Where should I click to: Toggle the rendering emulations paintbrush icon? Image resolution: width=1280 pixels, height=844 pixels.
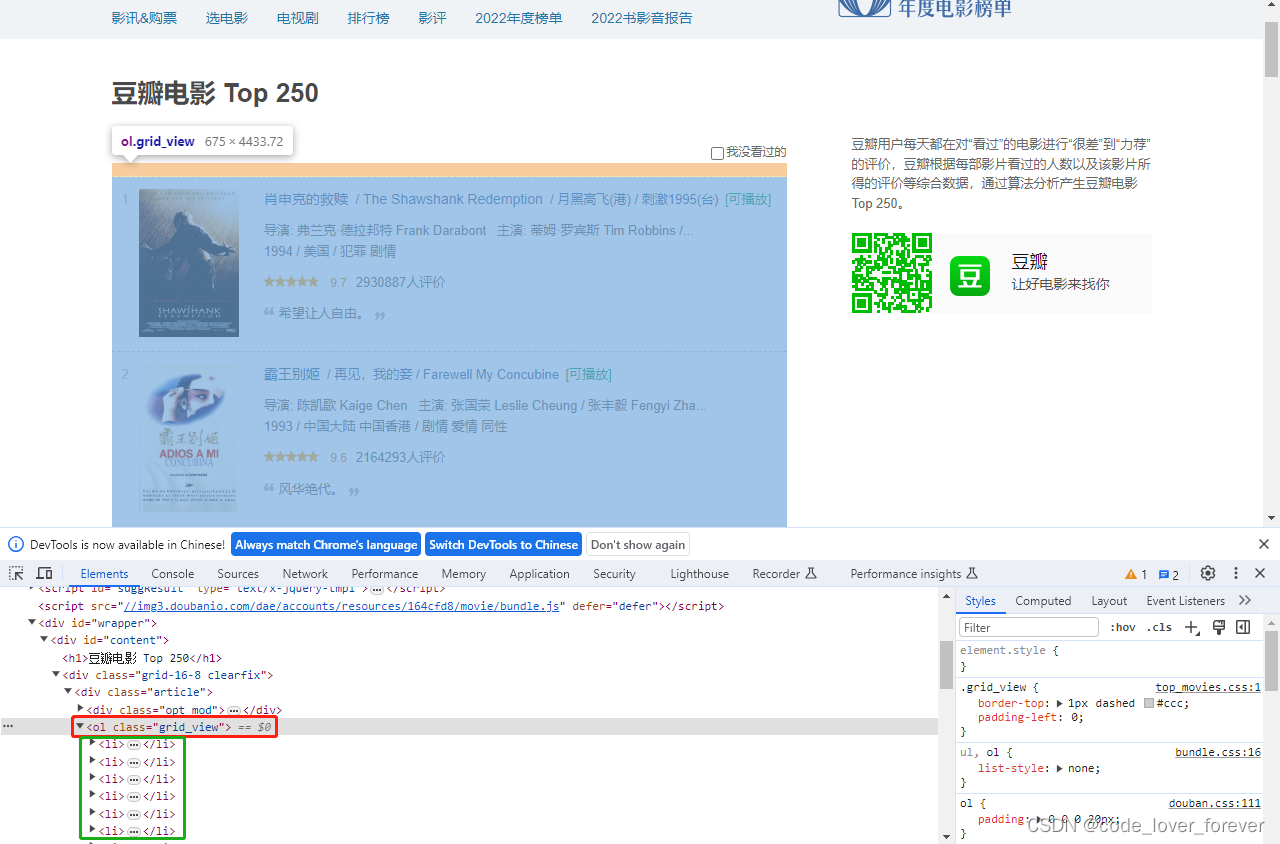(x=1218, y=627)
